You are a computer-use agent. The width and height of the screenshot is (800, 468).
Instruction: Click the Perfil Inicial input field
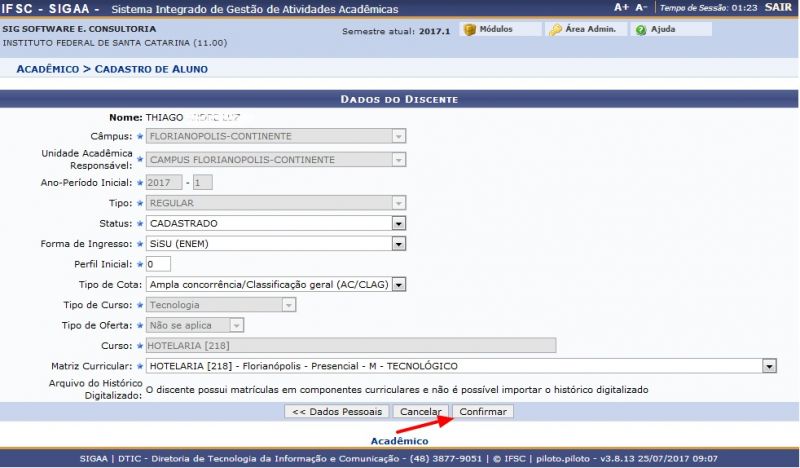click(158, 264)
